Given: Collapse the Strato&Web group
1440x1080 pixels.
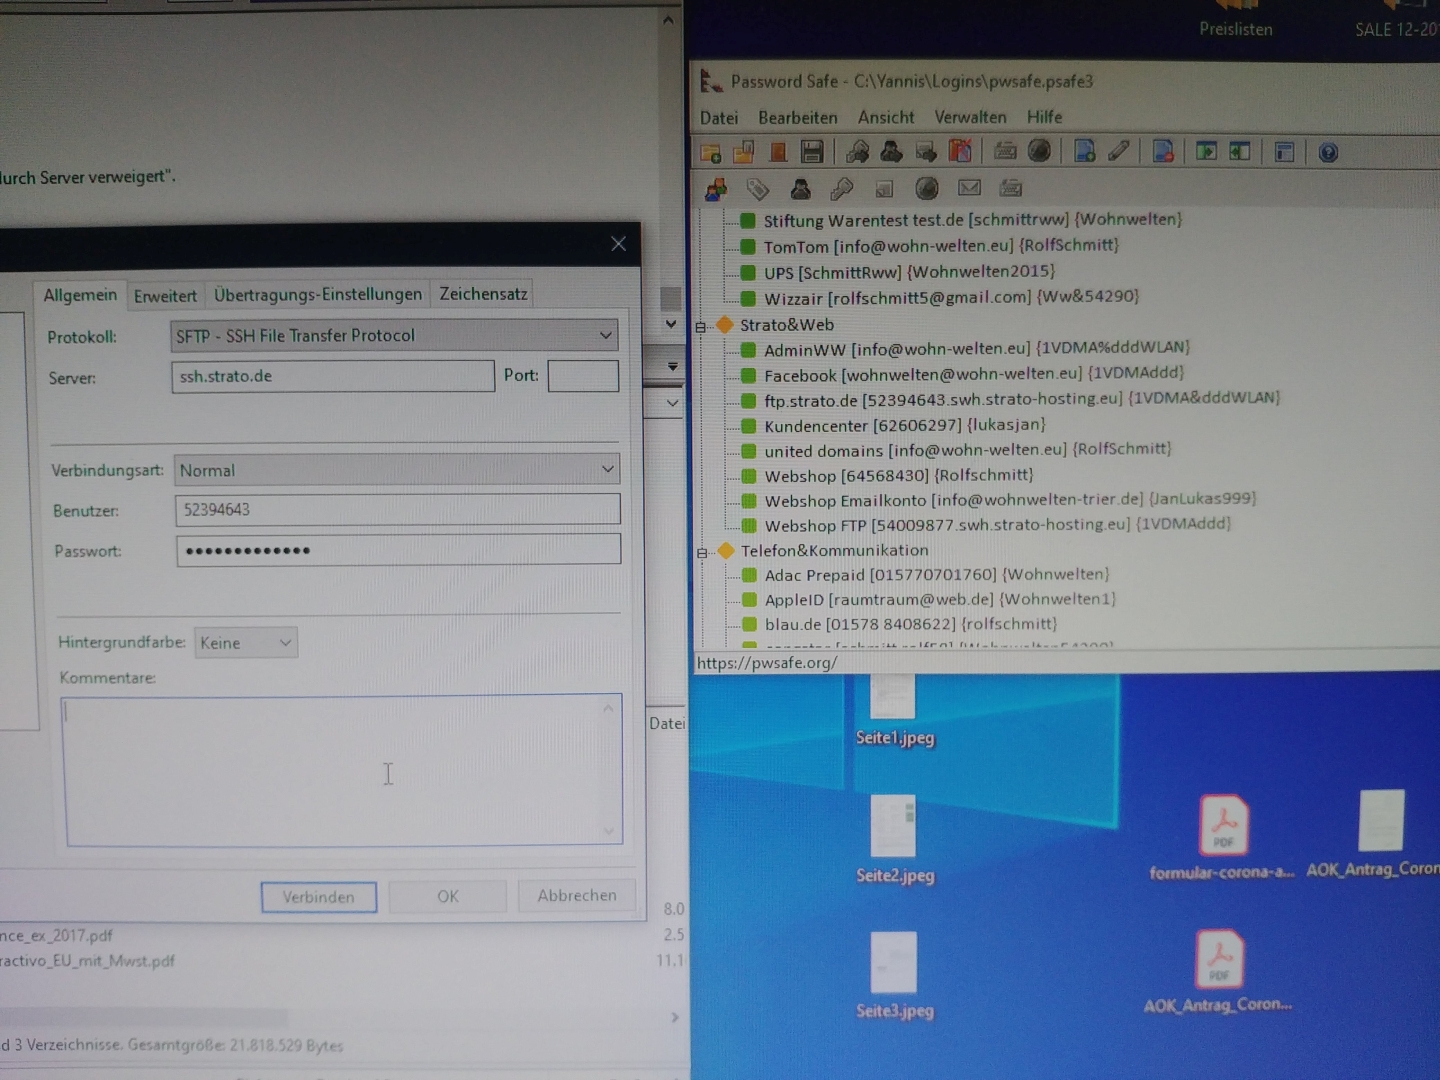Looking at the screenshot, I should pyautogui.click(x=701, y=326).
